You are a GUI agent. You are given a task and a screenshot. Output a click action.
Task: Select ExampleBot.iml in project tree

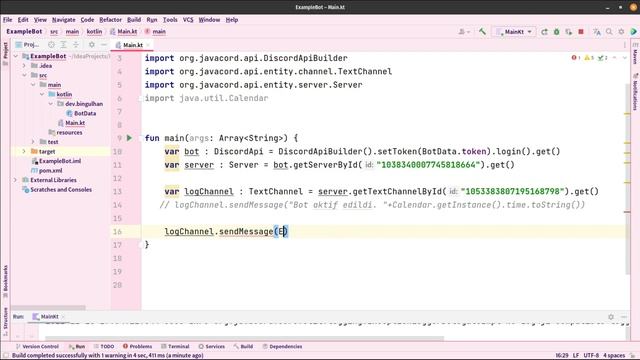[x=56, y=161]
